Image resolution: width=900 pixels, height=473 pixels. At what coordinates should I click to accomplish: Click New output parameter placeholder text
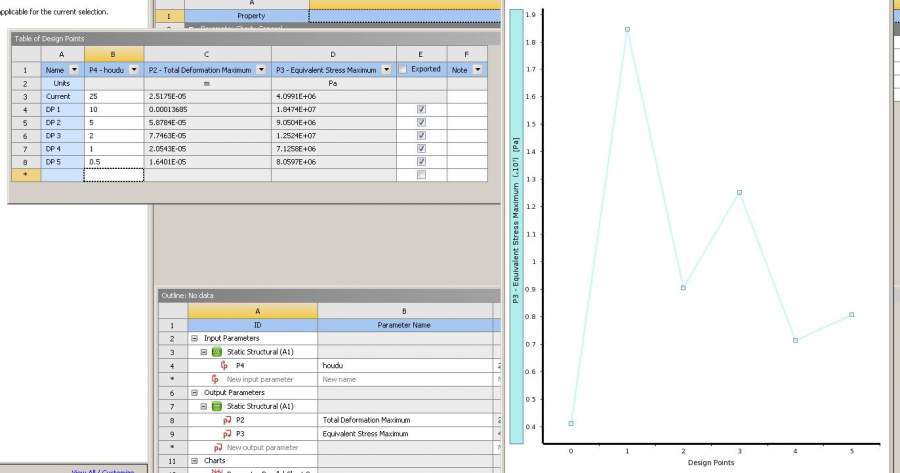pos(262,447)
